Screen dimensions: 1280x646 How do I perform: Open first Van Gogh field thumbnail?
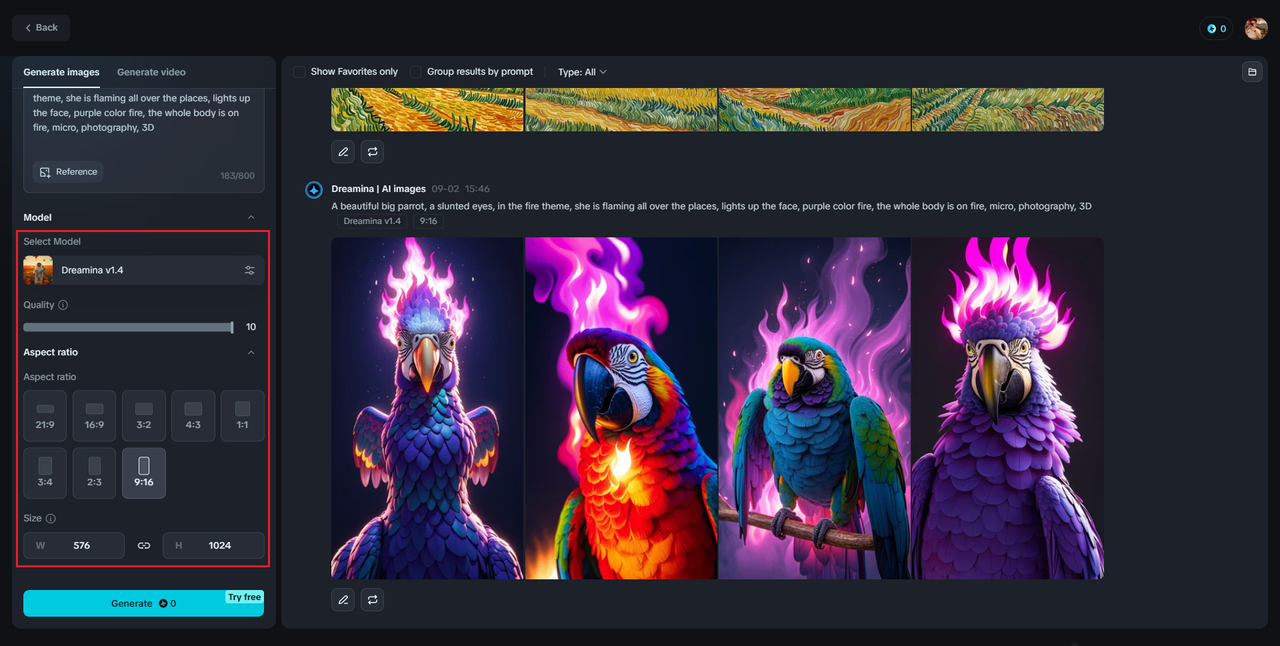point(427,109)
